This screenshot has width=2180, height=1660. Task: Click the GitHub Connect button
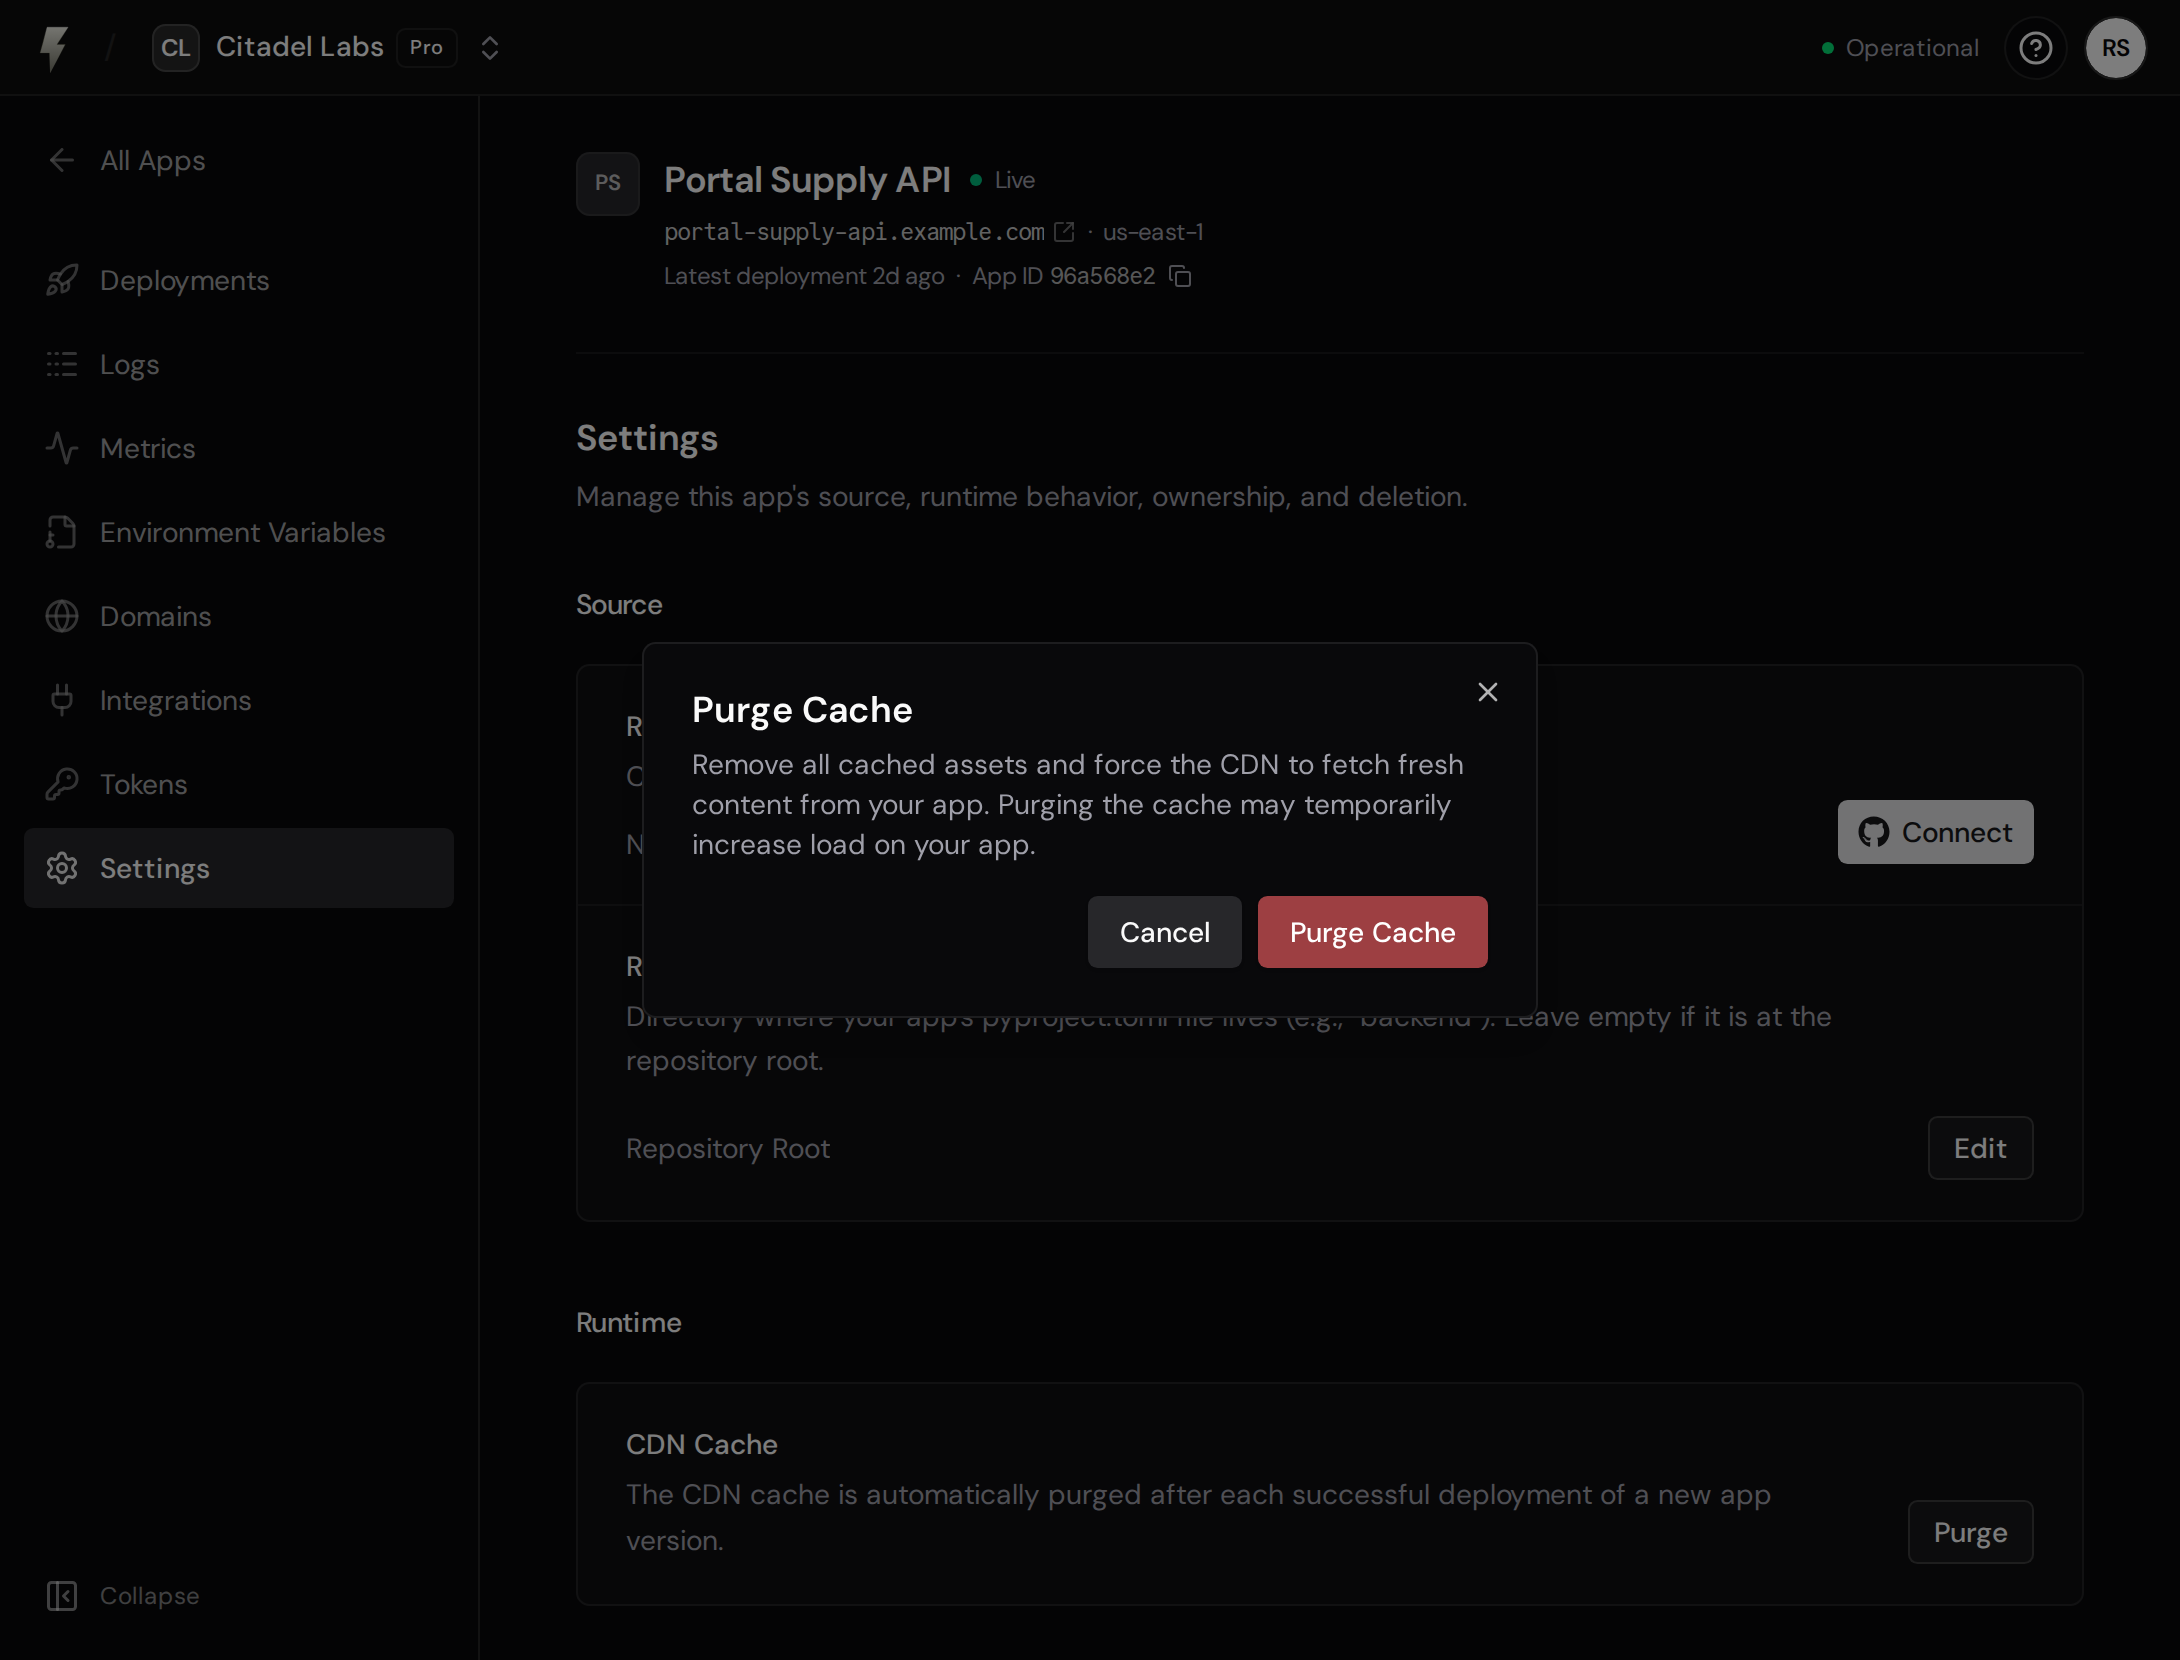coord(1936,832)
